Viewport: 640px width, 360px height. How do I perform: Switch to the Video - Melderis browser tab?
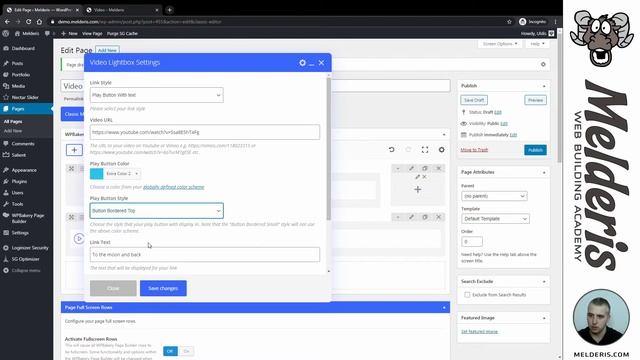click(x=122, y=10)
